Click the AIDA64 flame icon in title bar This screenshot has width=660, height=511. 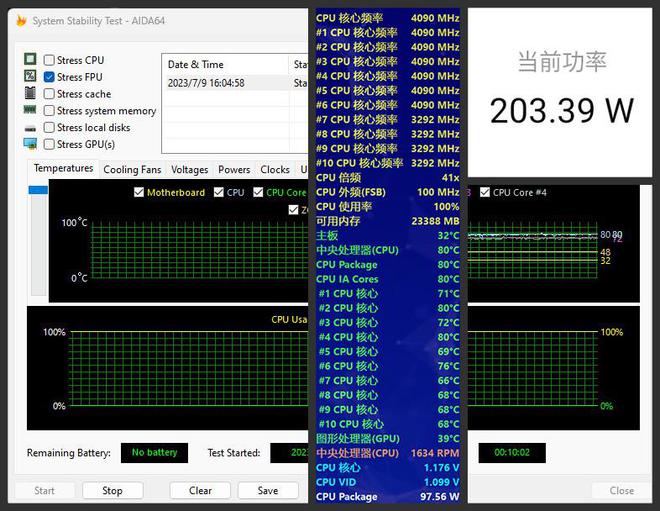click(x=21, y=20)
